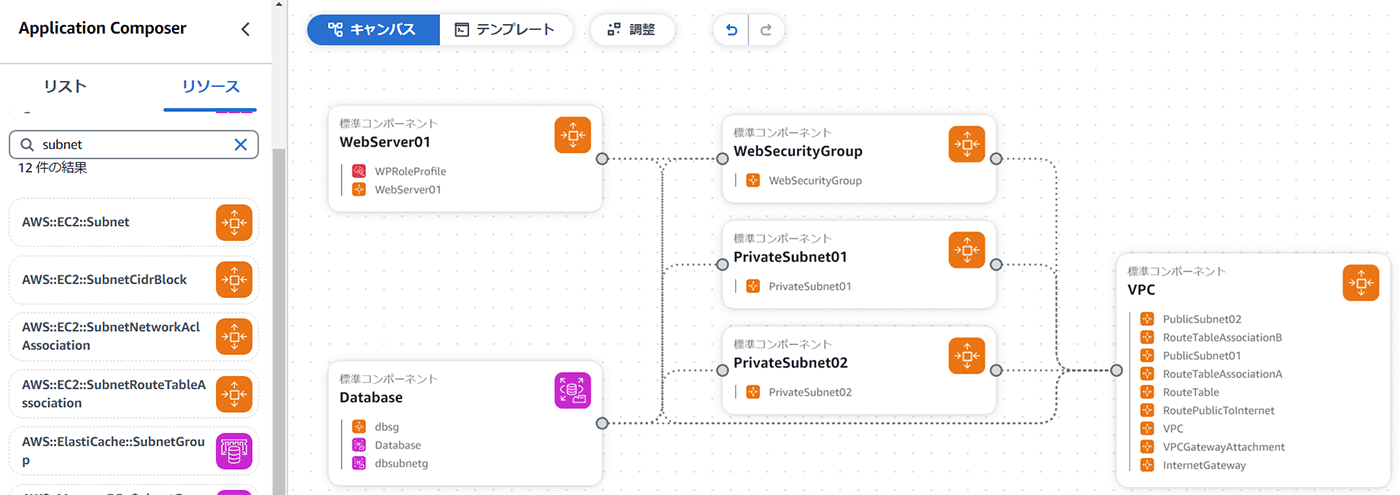Click the resource panel's vertical scrollbar
This screenshot has width=1400, height=495.
point(279,300)
